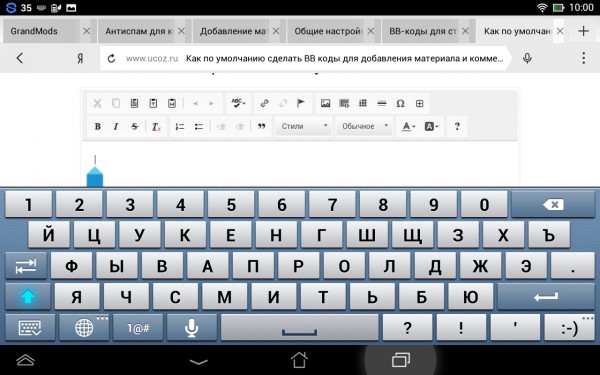
Task: Tap the voice search microphone in address bar
Action: [x=527, y=58]
